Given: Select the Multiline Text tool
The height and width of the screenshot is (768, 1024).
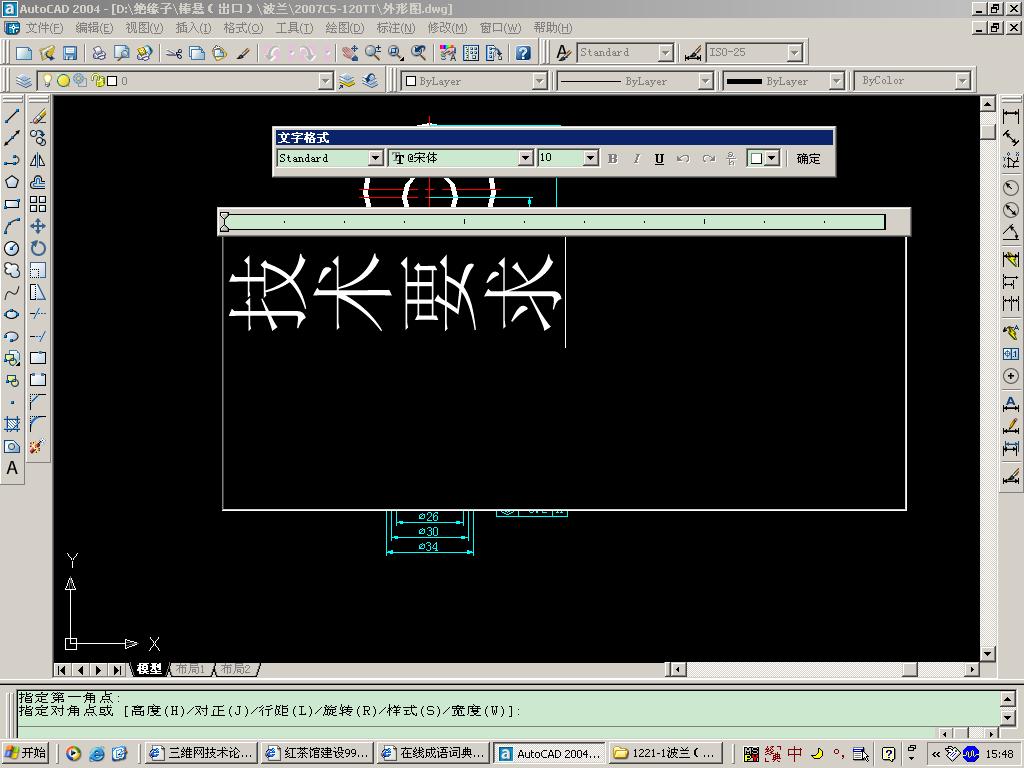Looking at the screenshot, I should [12, 468].
